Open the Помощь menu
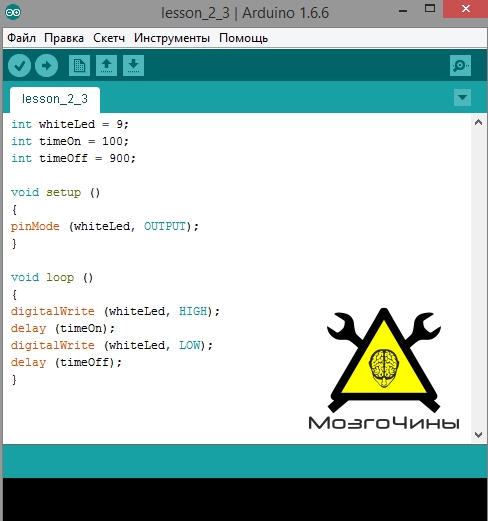 [x=243, y=38]
